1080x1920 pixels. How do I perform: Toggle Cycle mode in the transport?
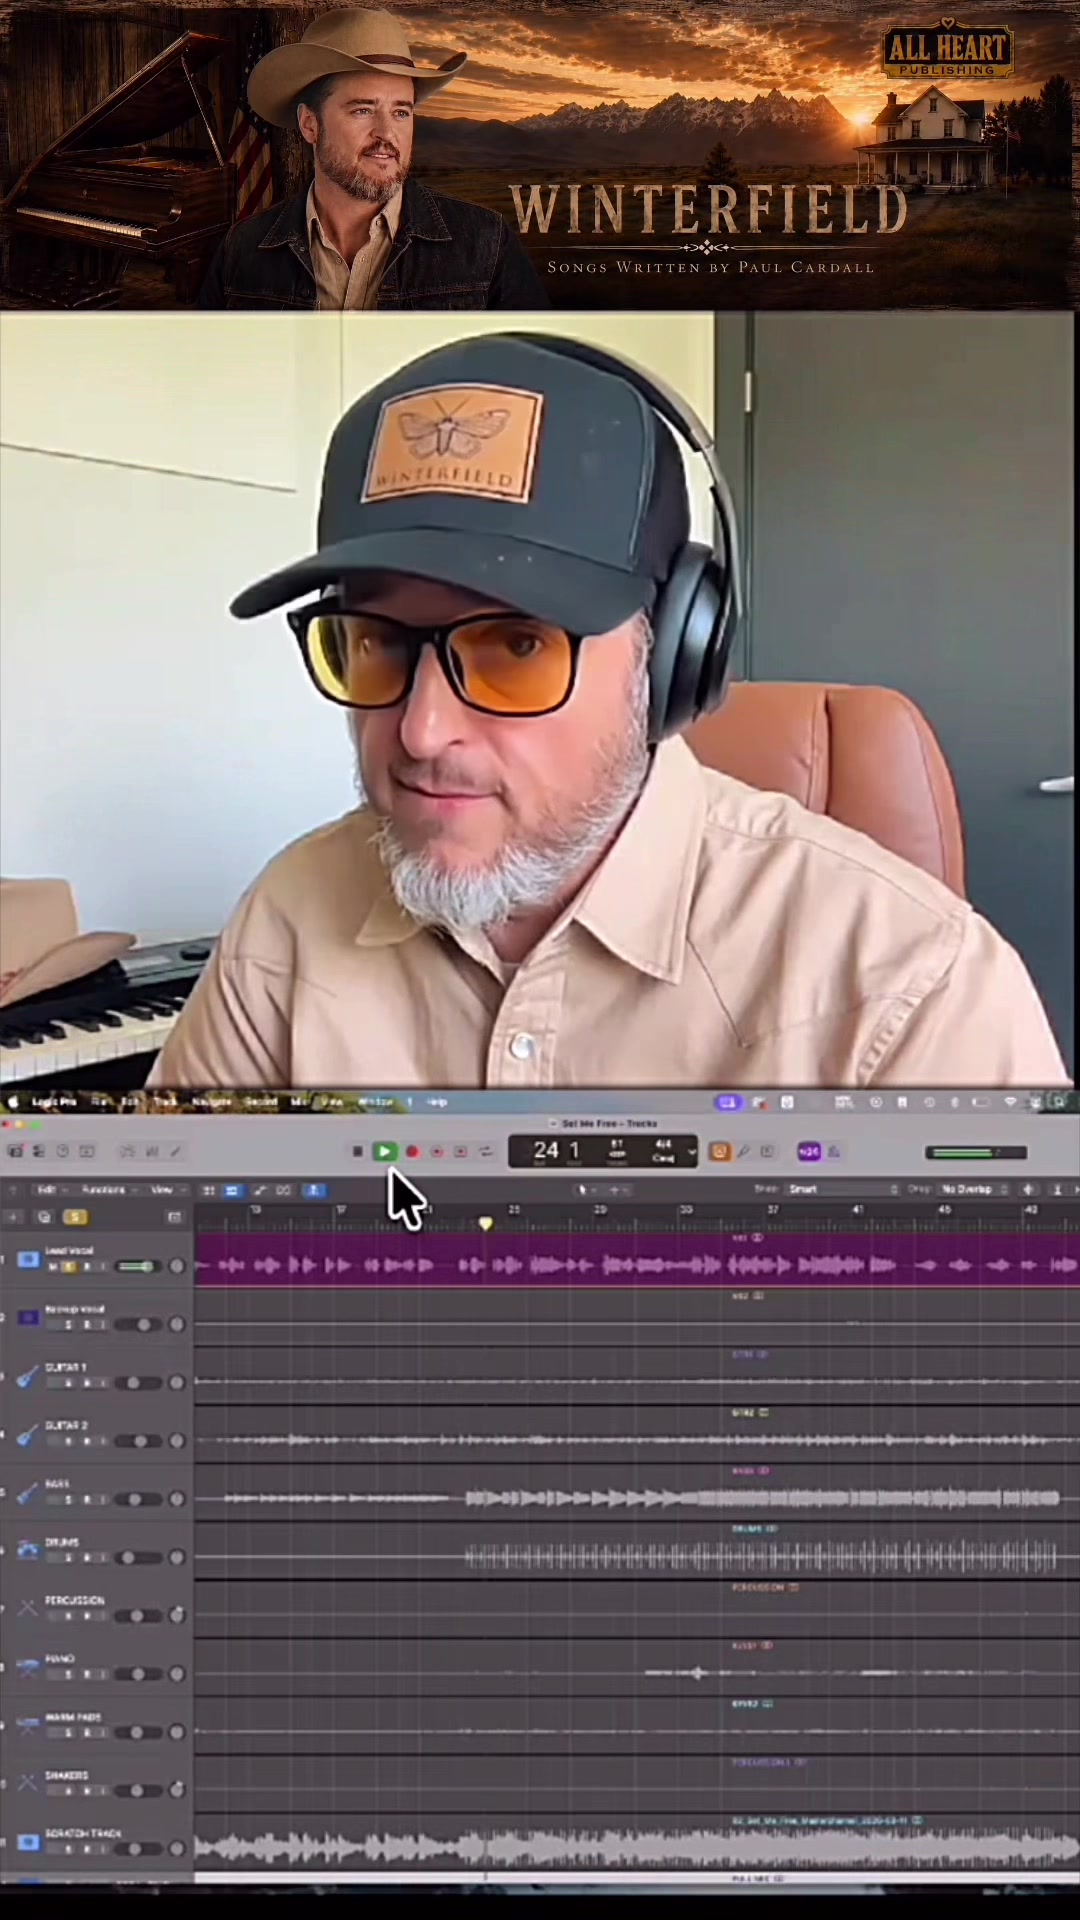485,1152
